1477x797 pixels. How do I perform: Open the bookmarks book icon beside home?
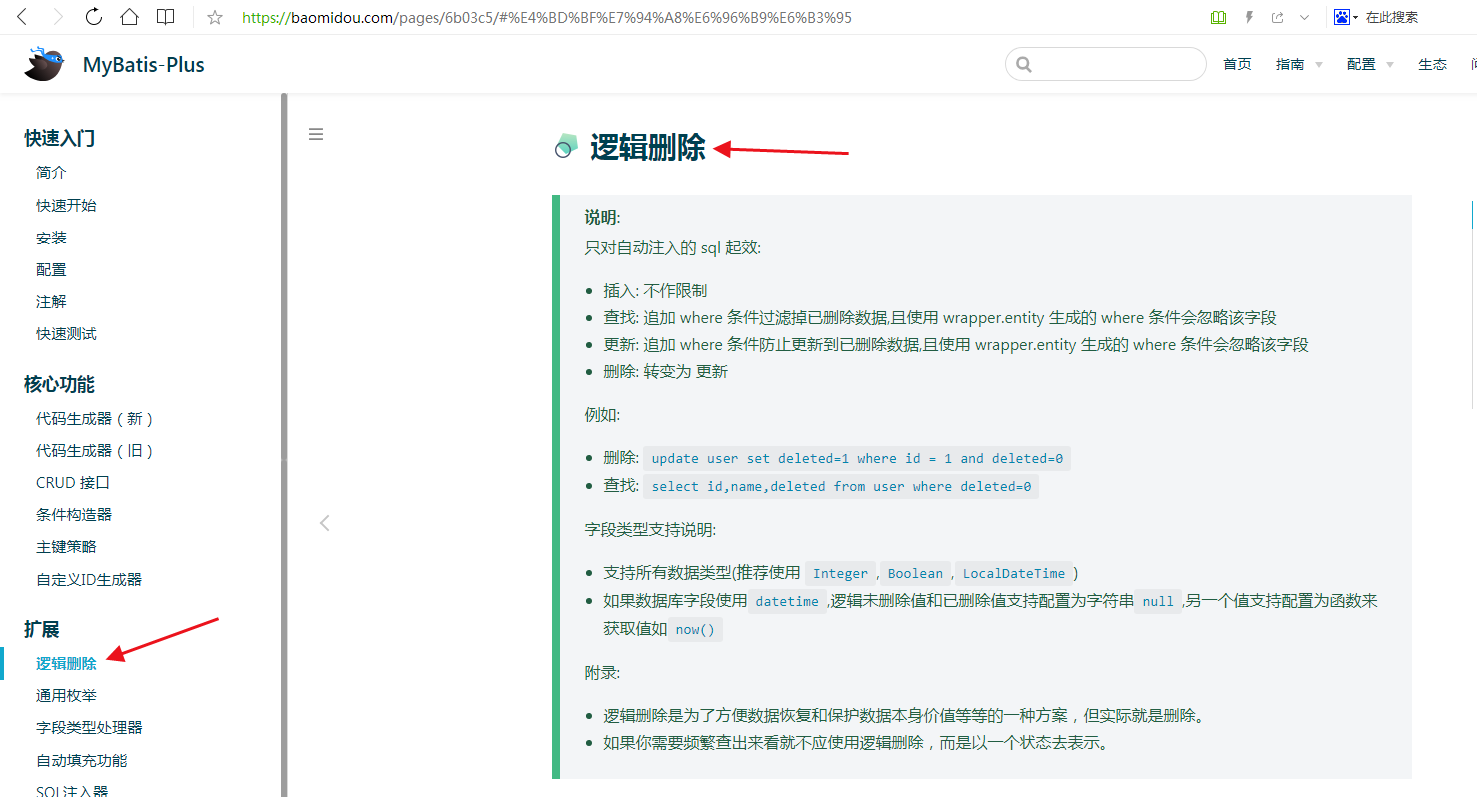tap(166, 17)
